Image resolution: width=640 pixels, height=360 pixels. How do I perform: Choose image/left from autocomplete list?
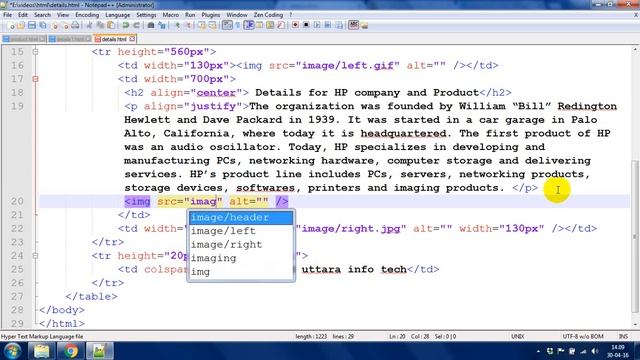pyautogui.click(x=241, y=231)
